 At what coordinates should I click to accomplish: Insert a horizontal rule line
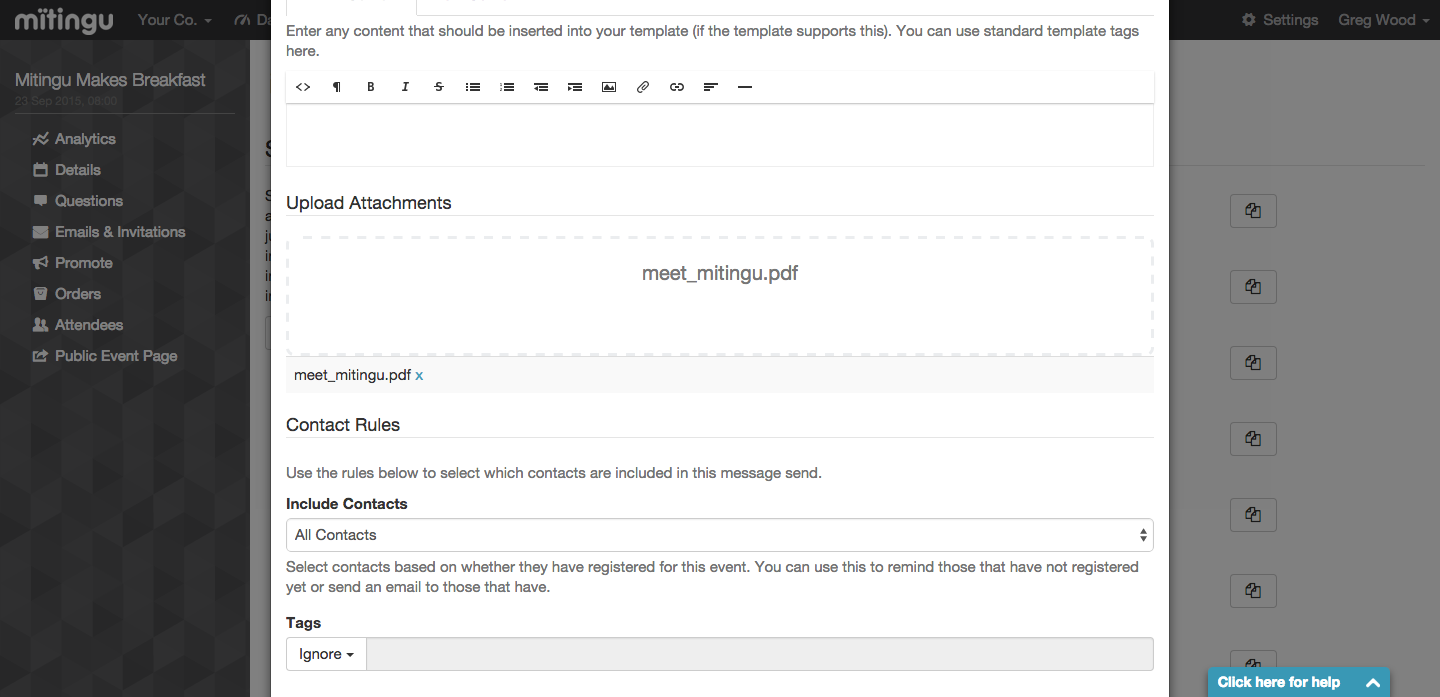(745, 87)
